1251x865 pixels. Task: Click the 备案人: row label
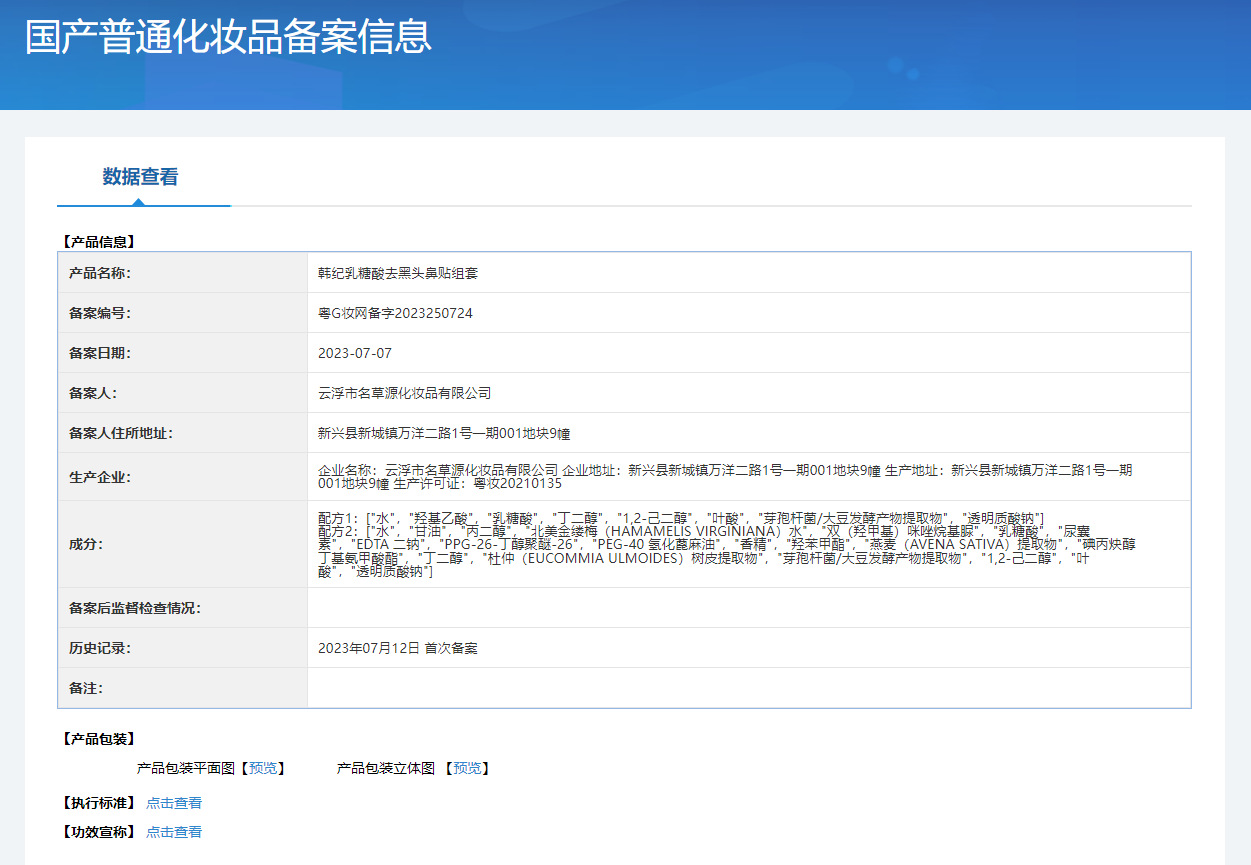click(x=93, y=393)
